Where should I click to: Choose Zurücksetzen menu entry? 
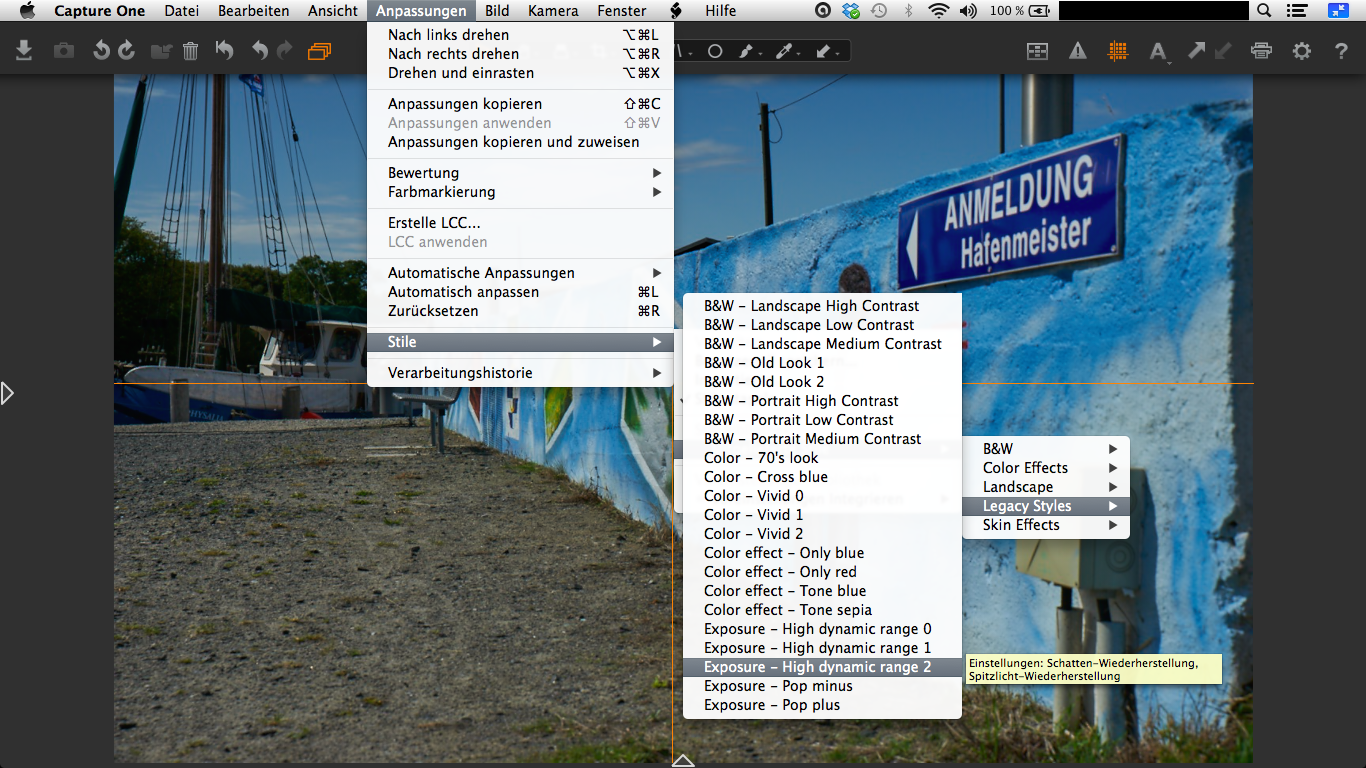point(520,311)
